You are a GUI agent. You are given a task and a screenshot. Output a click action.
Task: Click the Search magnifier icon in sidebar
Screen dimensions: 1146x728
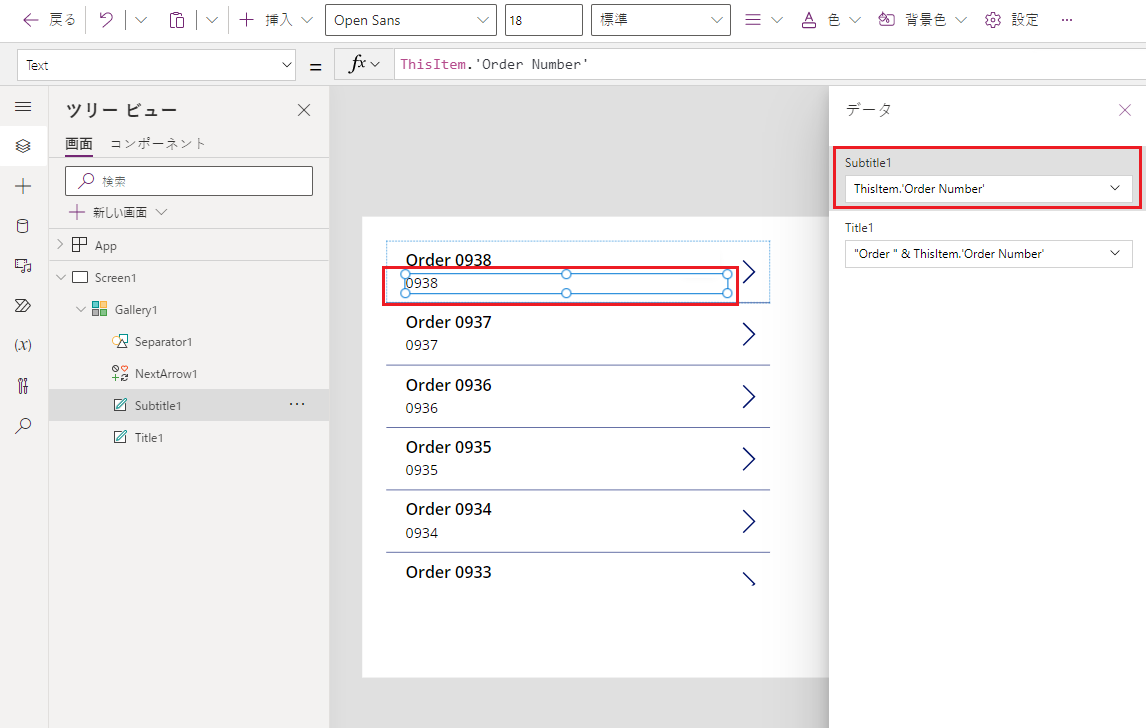[x=23, y=426]
